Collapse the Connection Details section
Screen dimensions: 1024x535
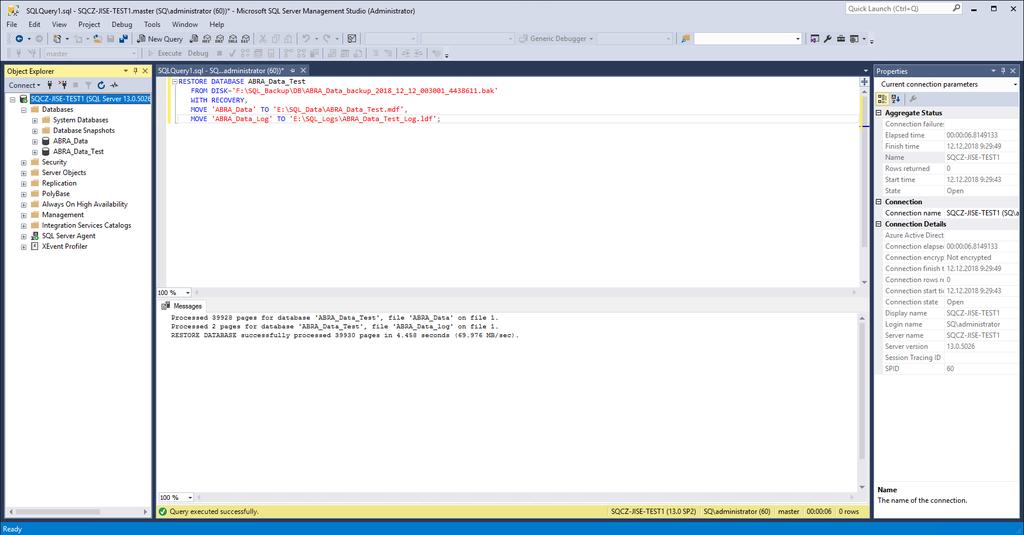[878, 224]
